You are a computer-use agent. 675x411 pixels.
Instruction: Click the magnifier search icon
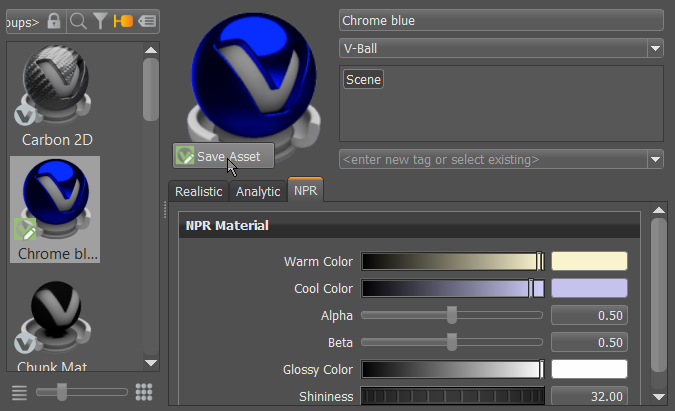[78, 21]
